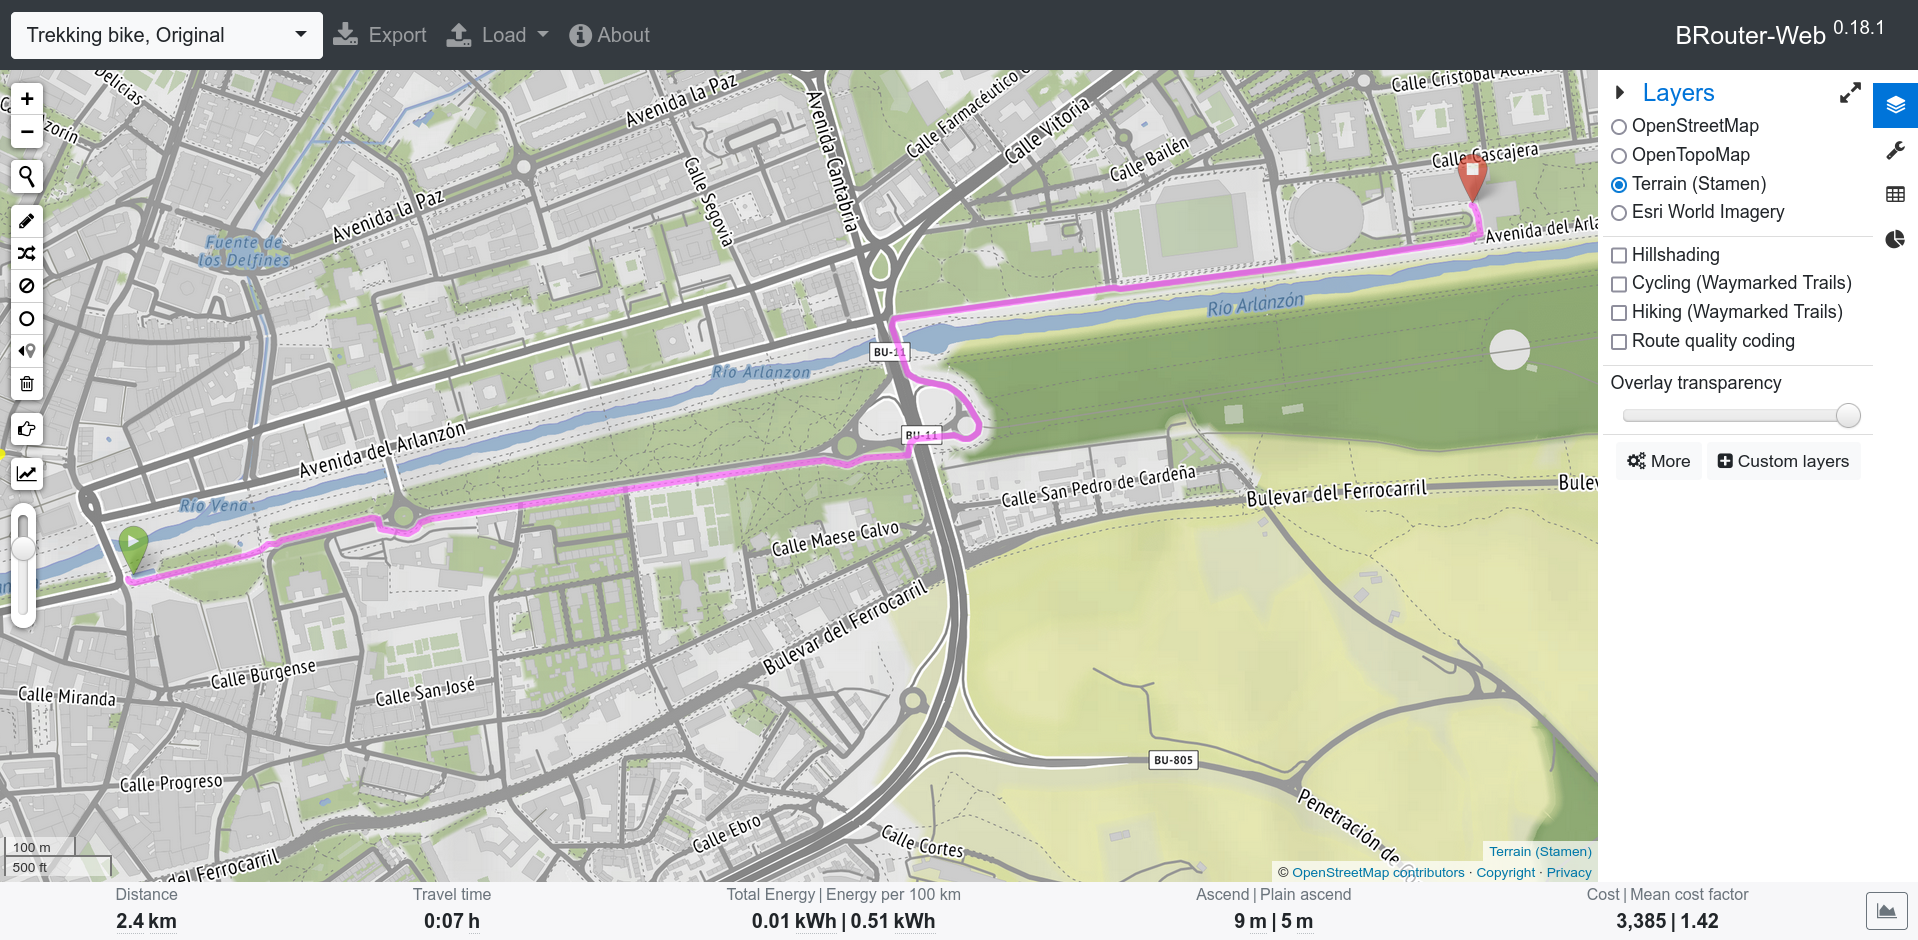
Task: Show the elevation chart line icon
Action: (x=27, y=474)
